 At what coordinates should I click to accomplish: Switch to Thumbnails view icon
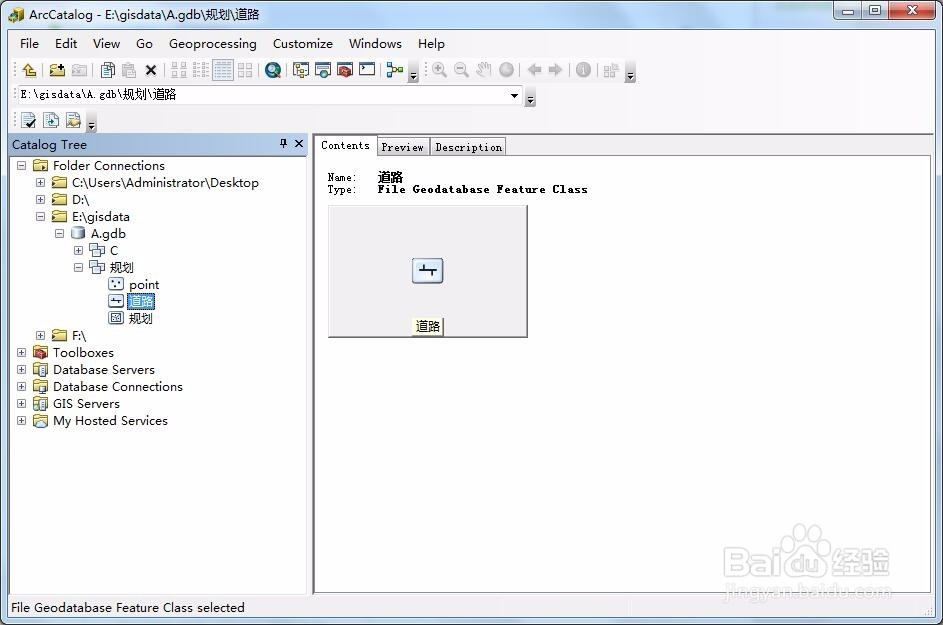point(245,70)
